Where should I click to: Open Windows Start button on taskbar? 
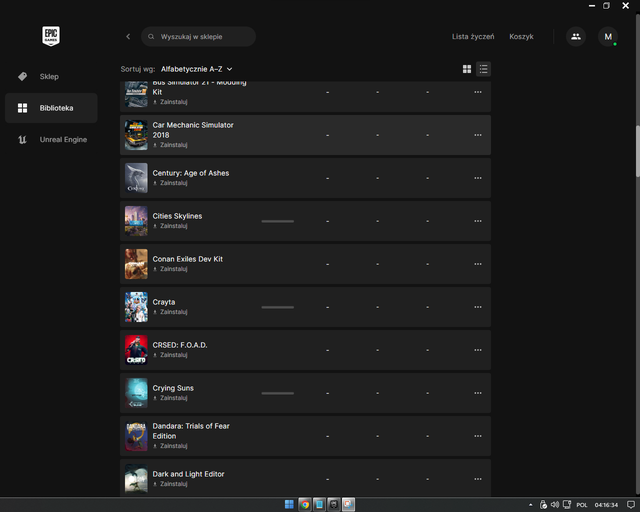(289, 504)
